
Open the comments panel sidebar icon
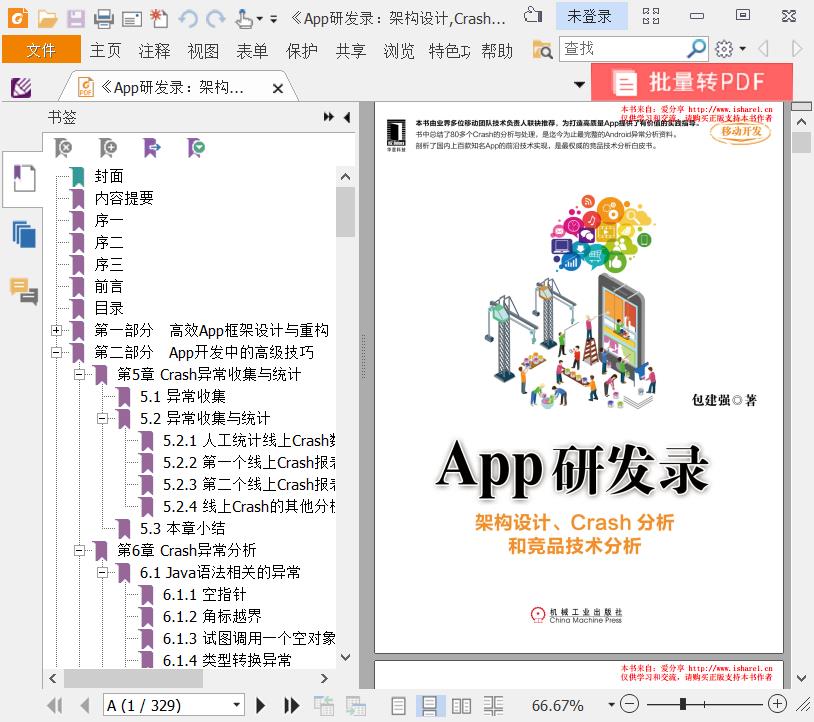point(24,291)
